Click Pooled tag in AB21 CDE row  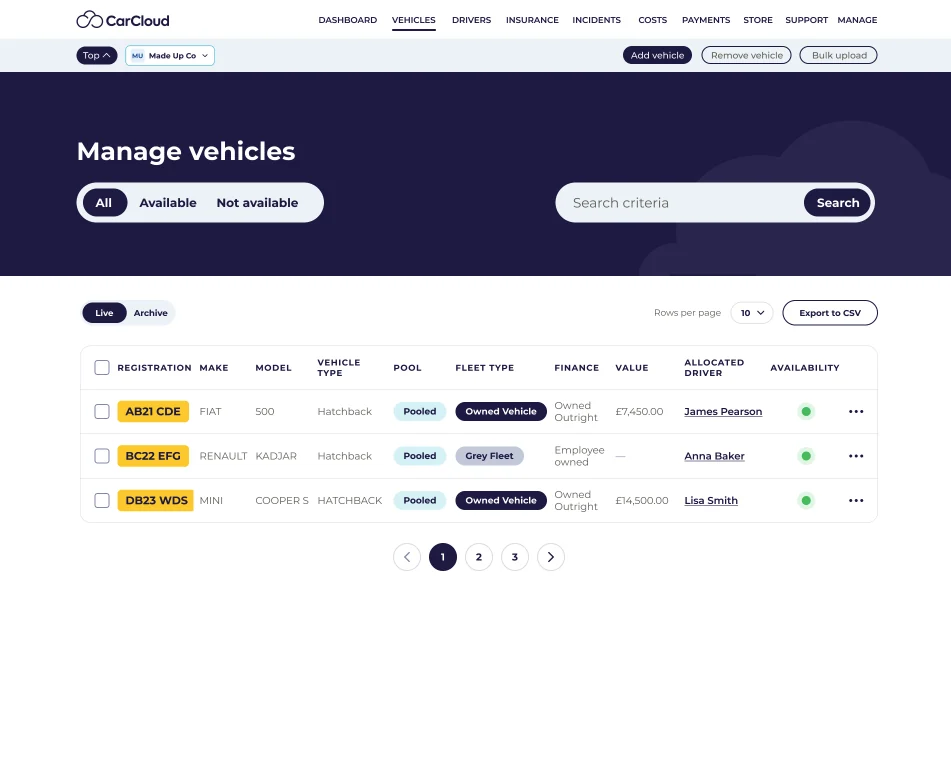(x=420, y=411)
